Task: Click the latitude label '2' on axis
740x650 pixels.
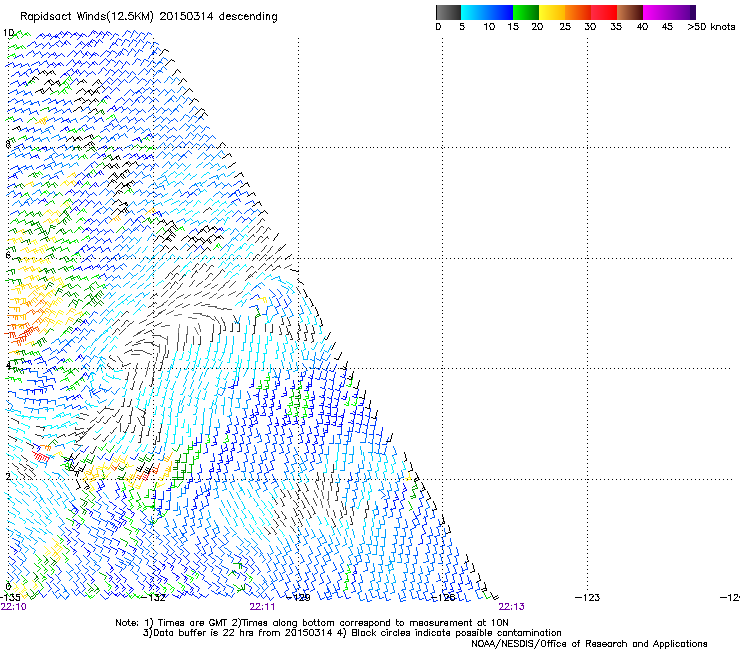Action: (8, 477)
